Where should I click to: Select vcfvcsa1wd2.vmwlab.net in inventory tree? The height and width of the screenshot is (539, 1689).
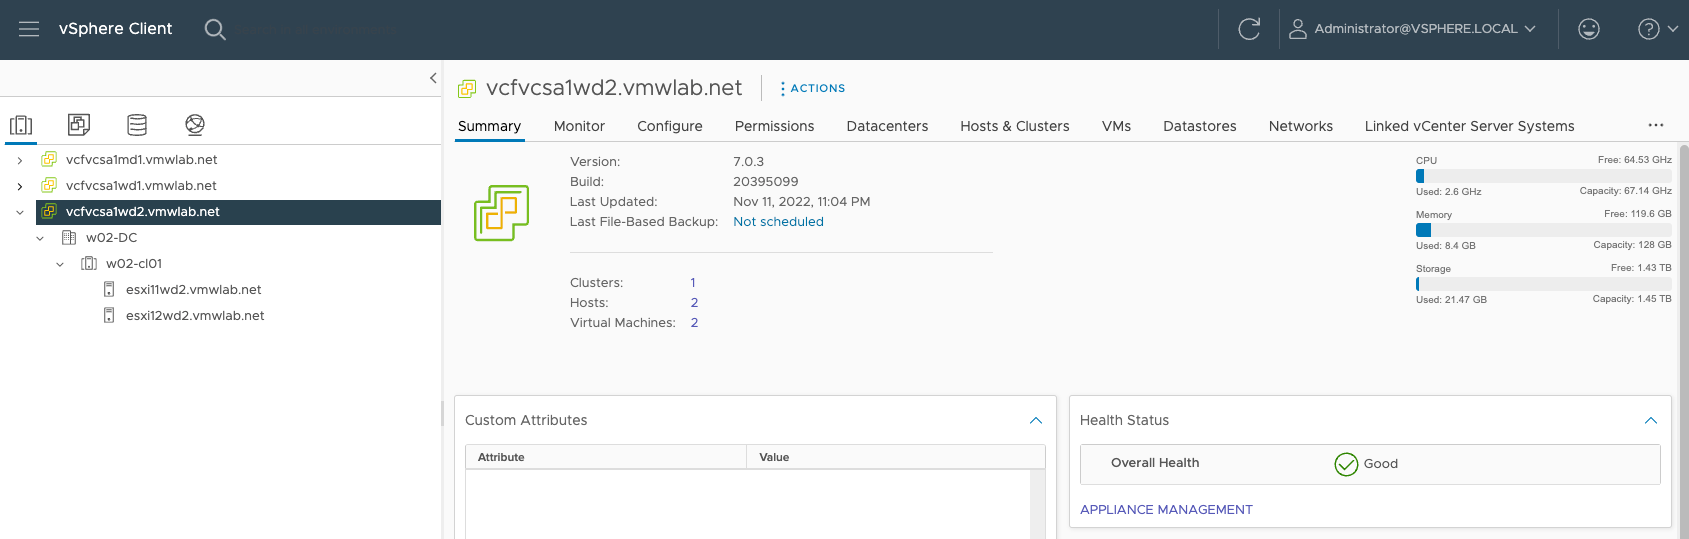(143, 211)
